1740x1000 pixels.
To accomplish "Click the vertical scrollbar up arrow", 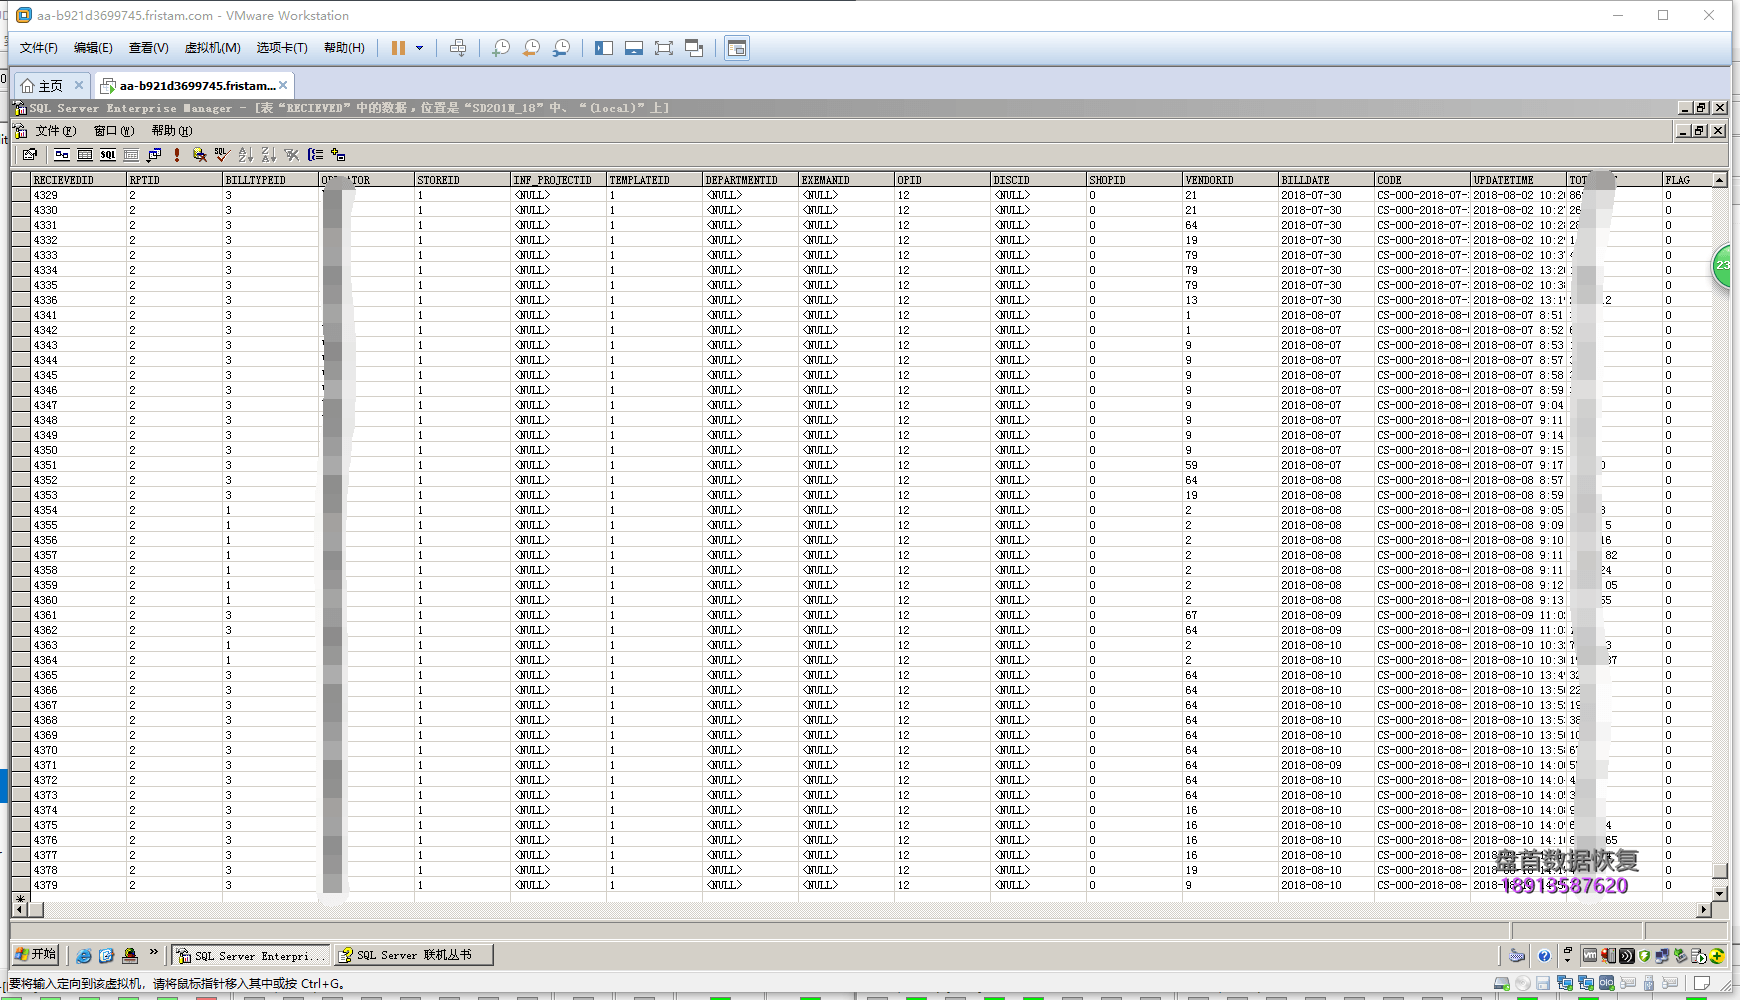I will (x=1720, y=180).
